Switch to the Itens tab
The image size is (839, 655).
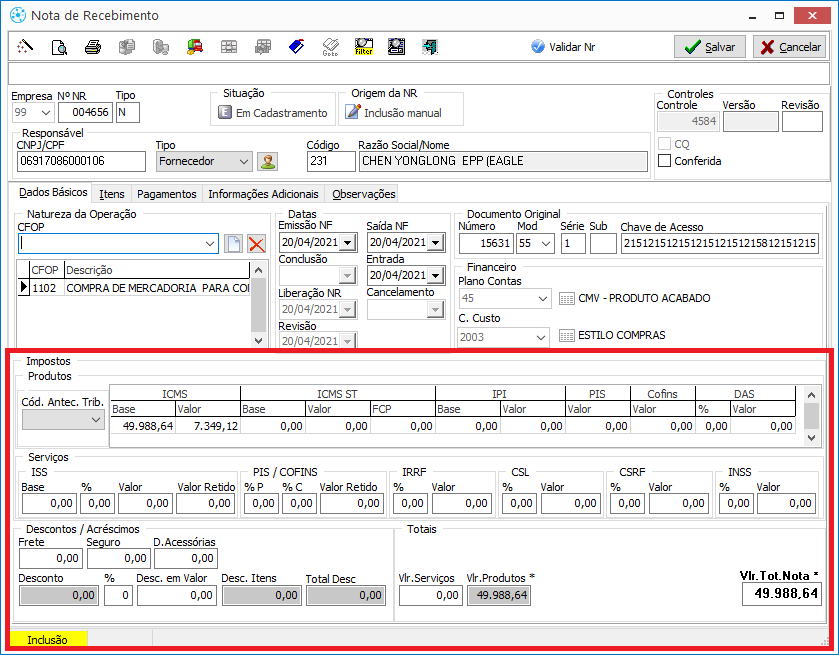tap(111, 194)
